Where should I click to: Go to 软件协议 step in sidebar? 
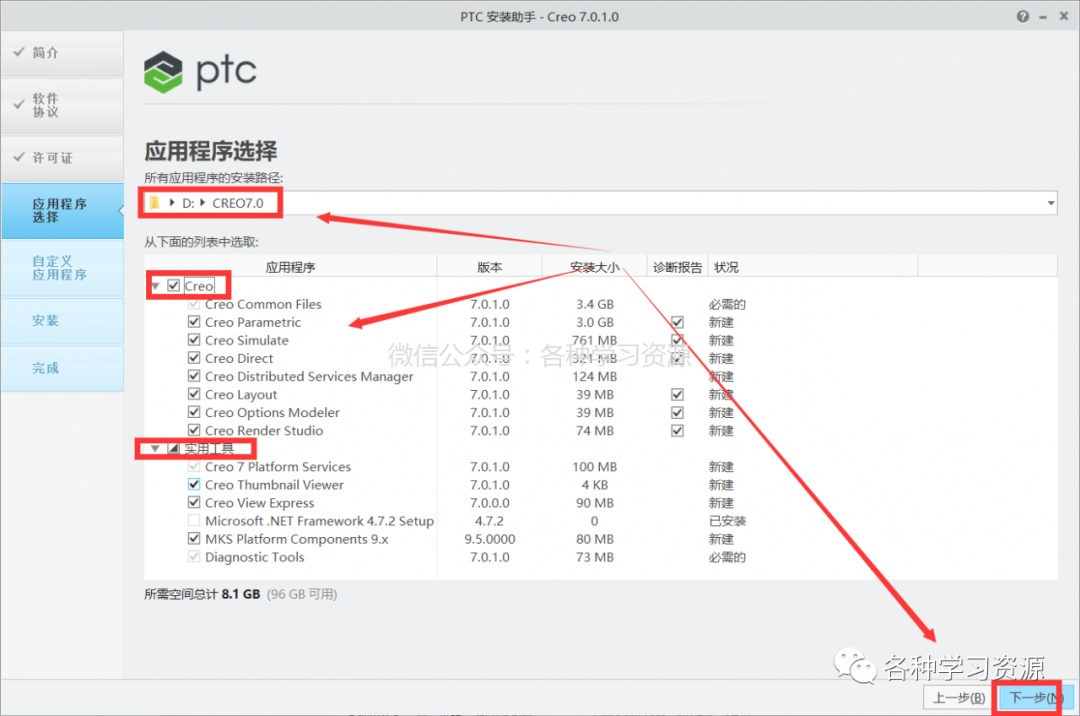pyautogui.click(x=63, y=105)
